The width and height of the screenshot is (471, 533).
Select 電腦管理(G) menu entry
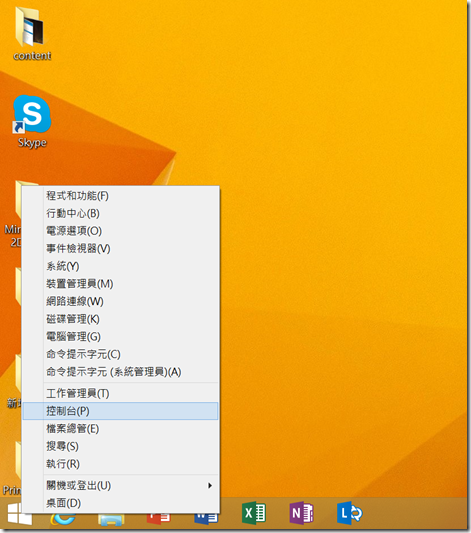point(120,337)
